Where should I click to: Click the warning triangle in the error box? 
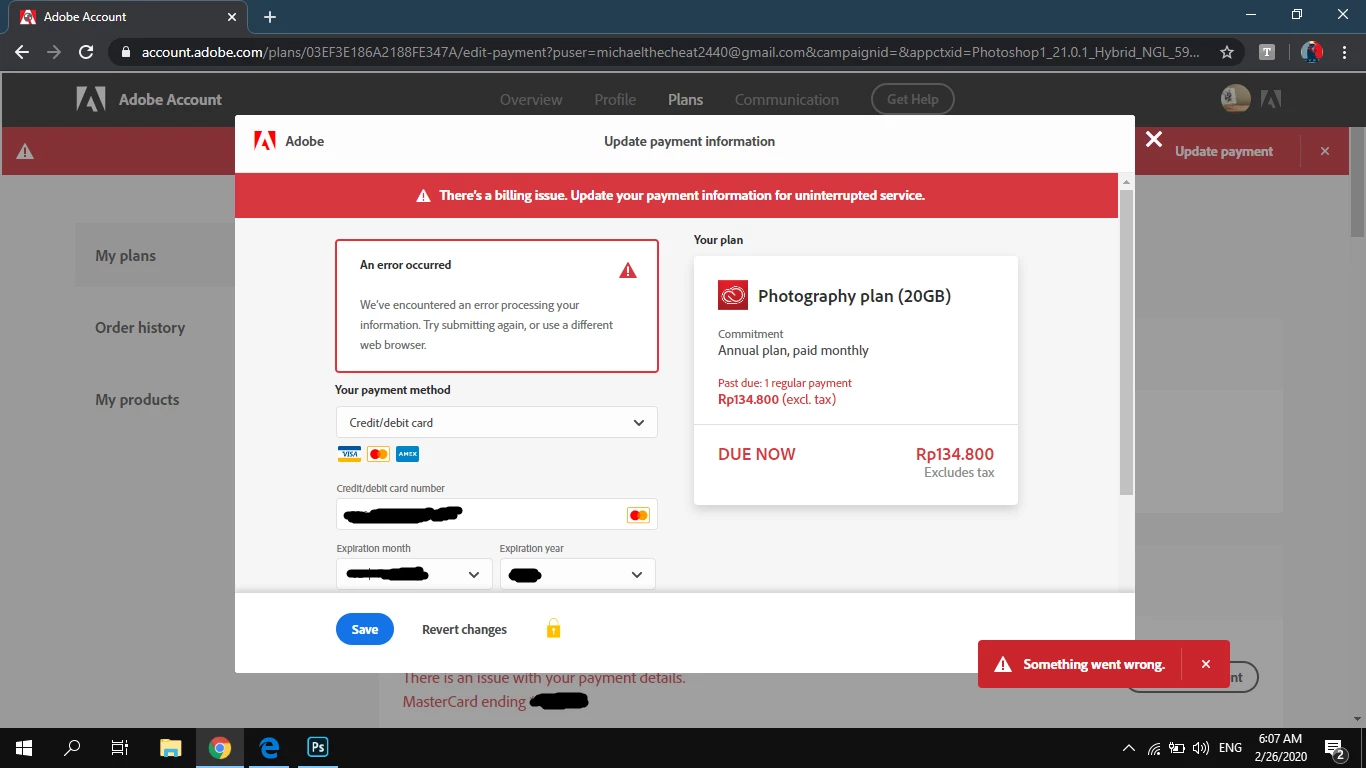click(628, 270)
